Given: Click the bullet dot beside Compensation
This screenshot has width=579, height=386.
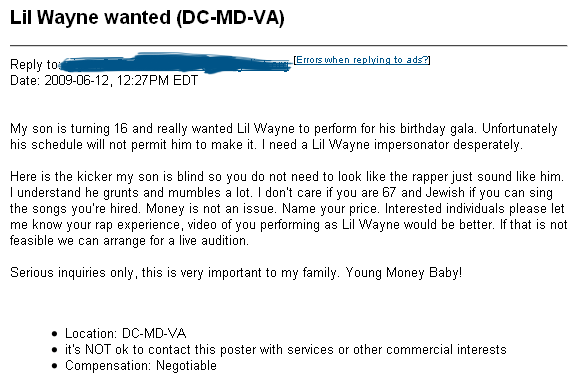Looking at the screenshot, I should pyautogui.click(x=55, y=366).
